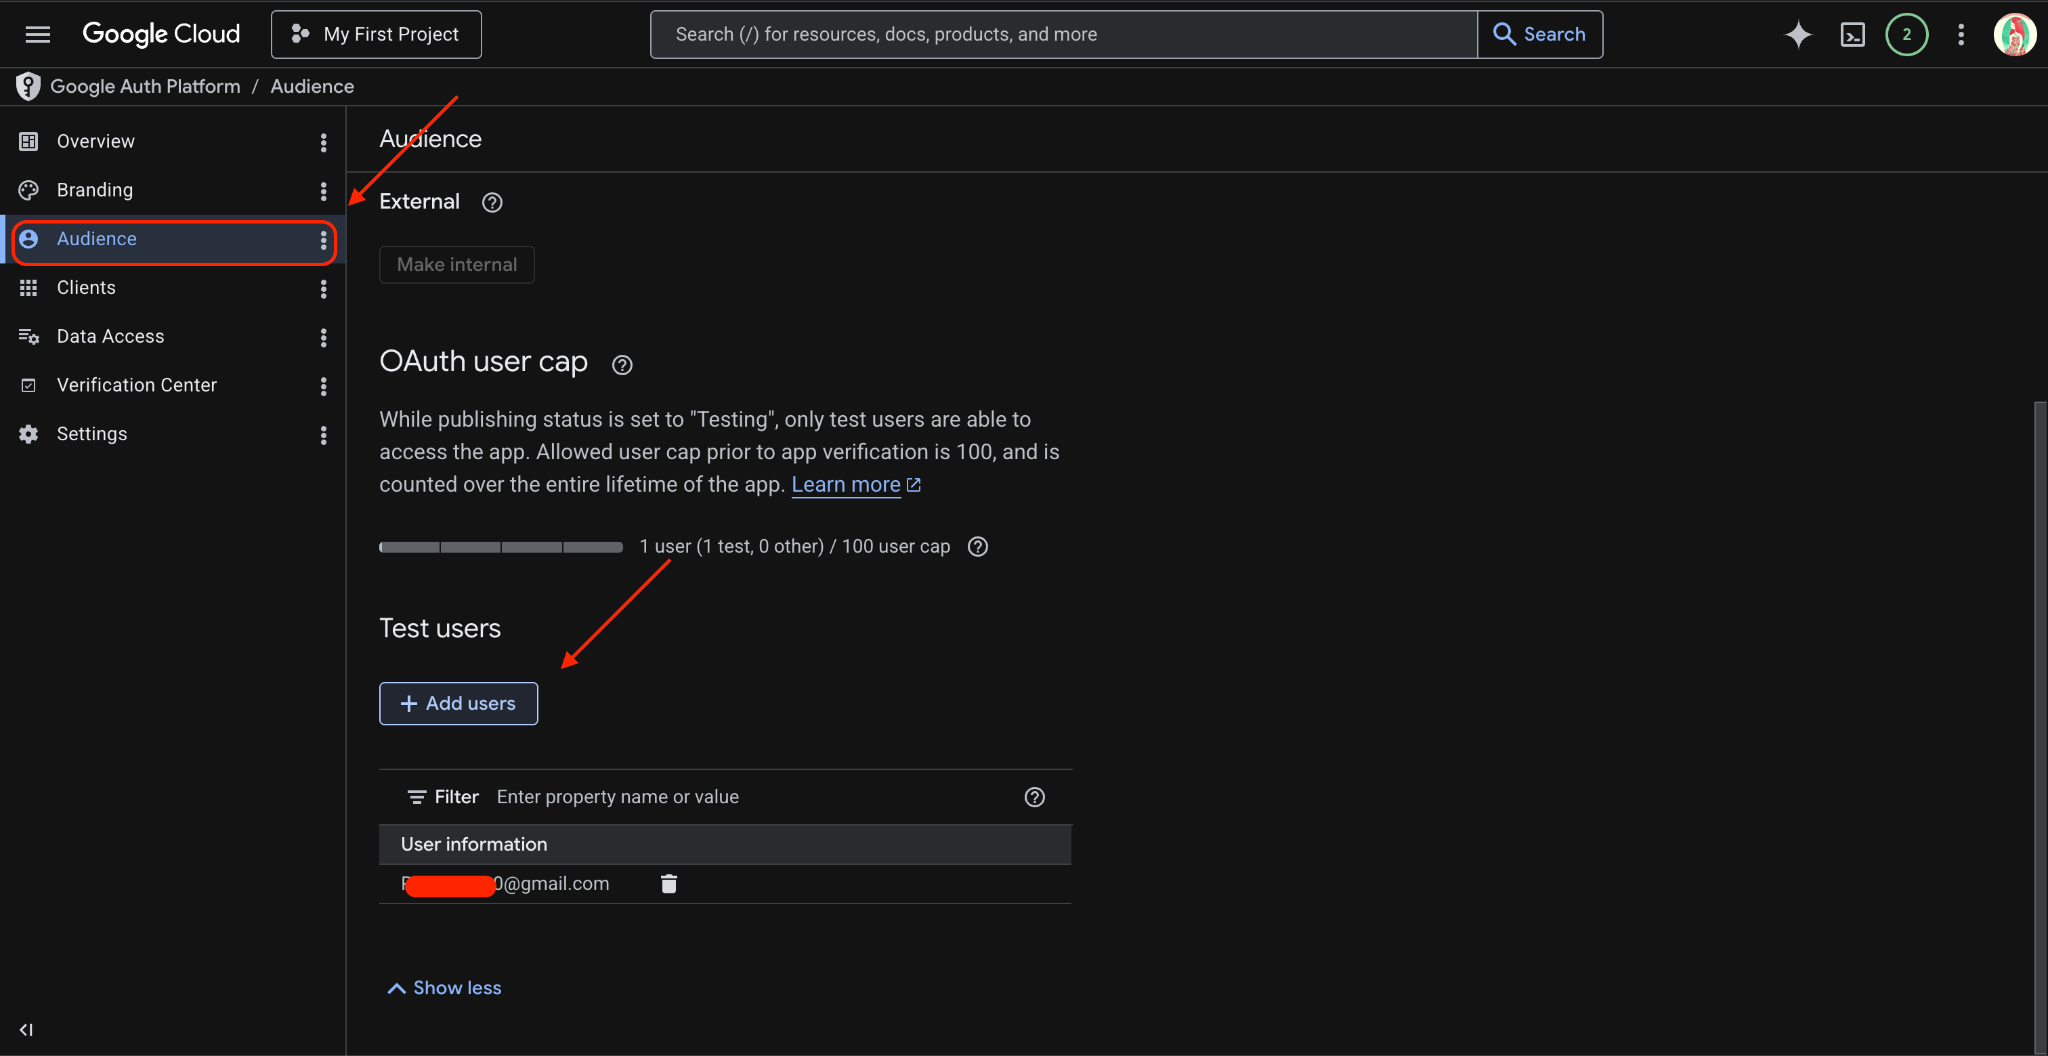Open more options for Settings
The image size is (2048, 1056).
(x=323, y=434)
